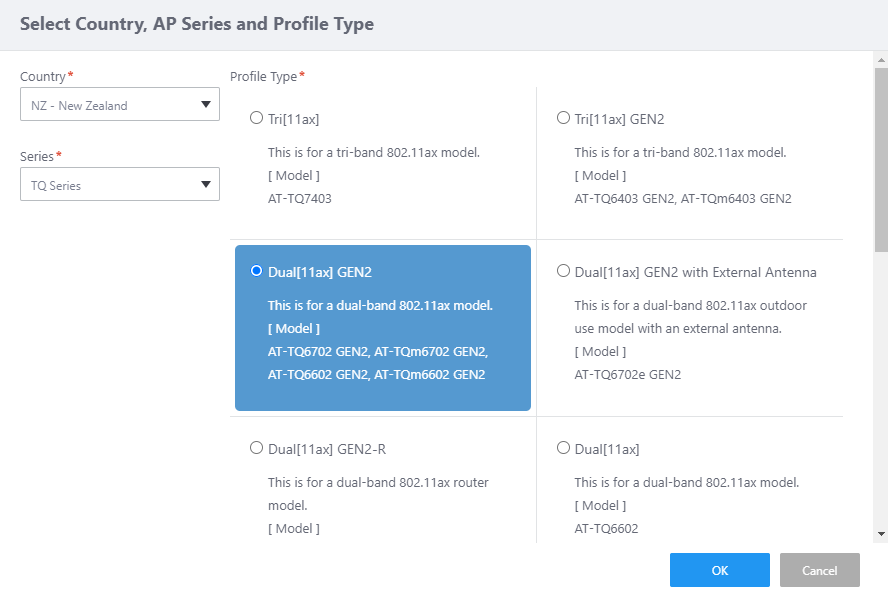Click the AT-TQ6702e GEN2 model text
Image resolution: width=888 pixels, height=604 pixels.
pos(627,374)
